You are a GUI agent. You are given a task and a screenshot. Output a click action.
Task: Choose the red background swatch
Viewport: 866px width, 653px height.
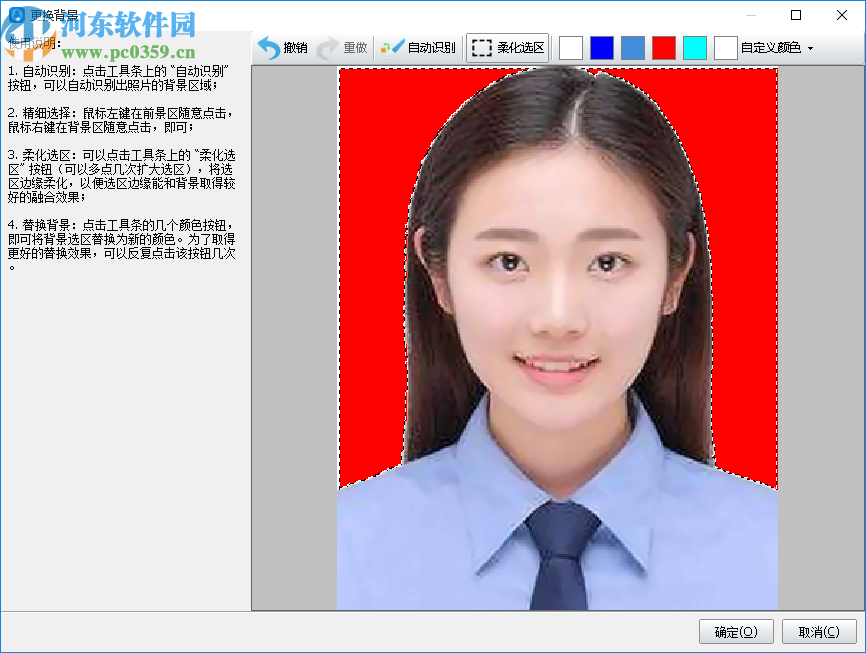(664, 46)
